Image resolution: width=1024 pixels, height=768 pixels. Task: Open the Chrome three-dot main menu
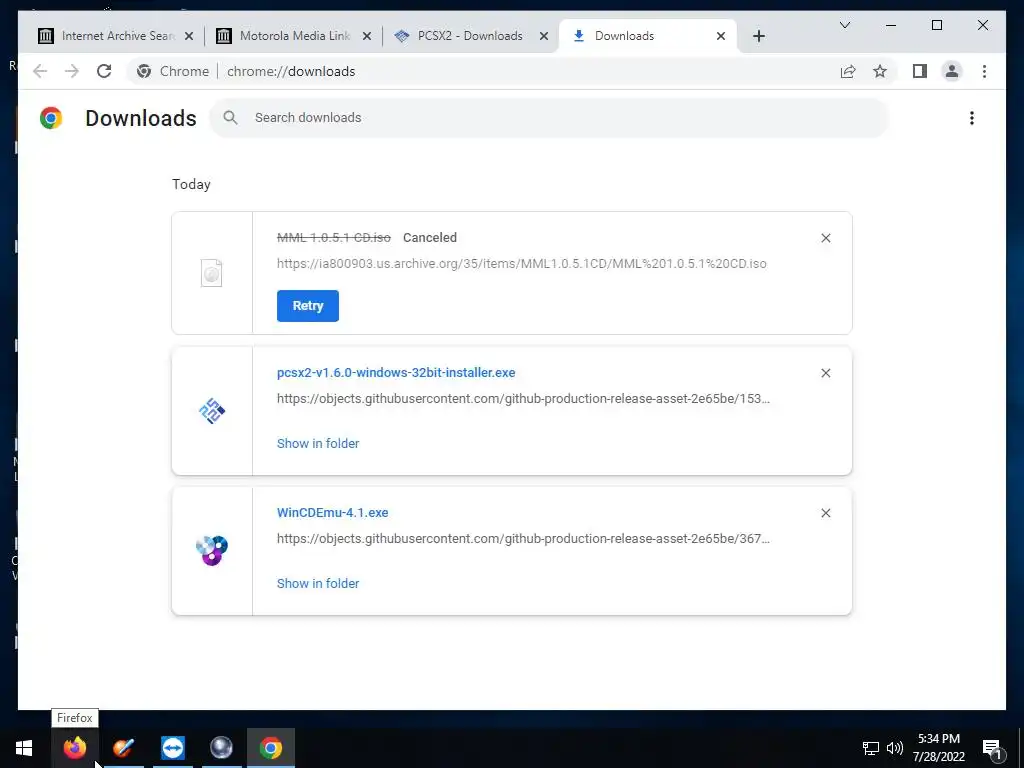[984, 71]
